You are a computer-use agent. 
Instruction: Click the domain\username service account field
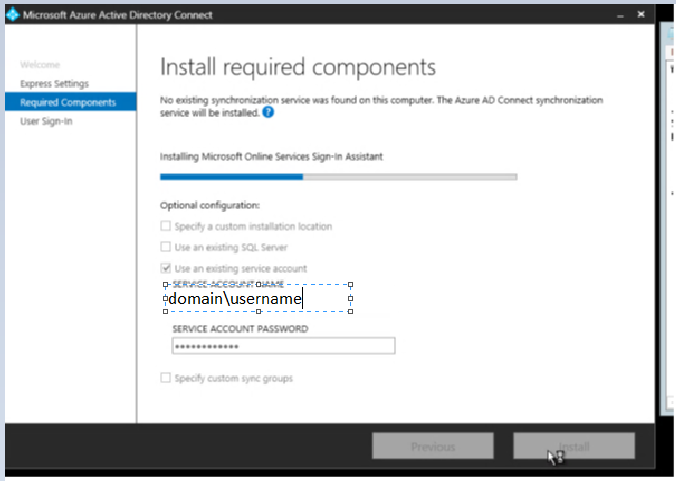point(258,298)
